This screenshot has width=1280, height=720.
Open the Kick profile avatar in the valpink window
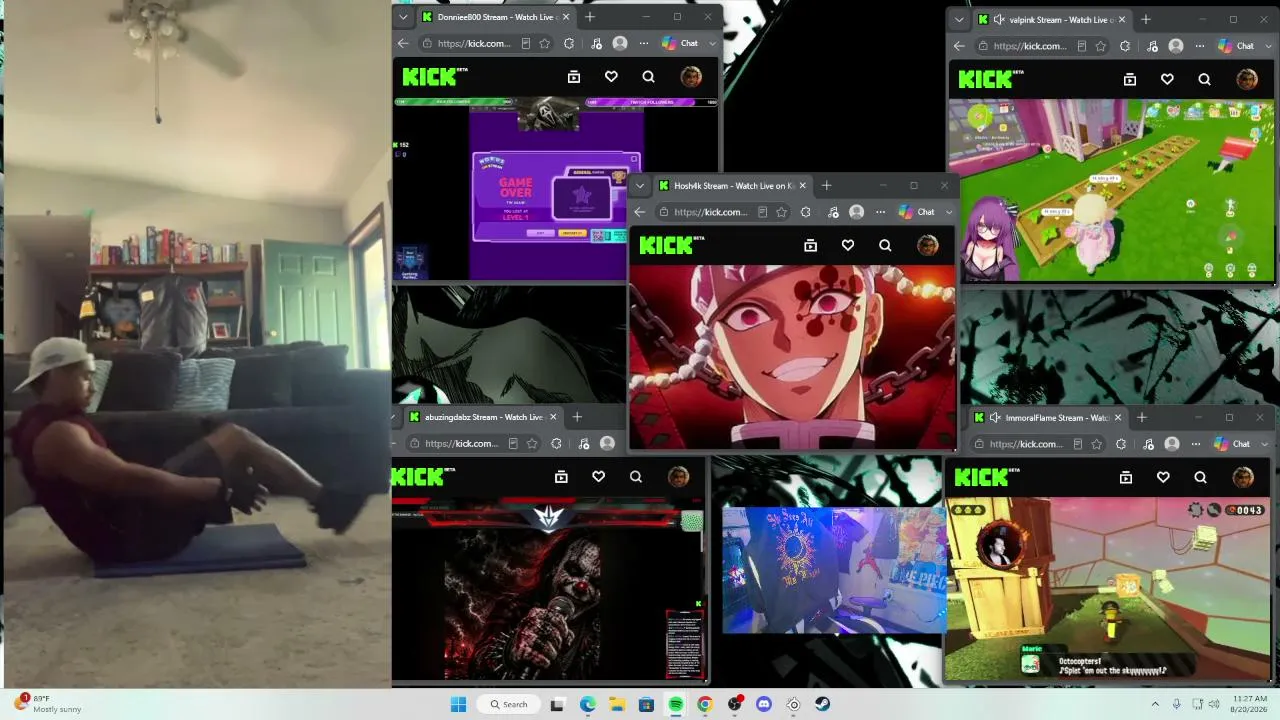pos(1246,79)
